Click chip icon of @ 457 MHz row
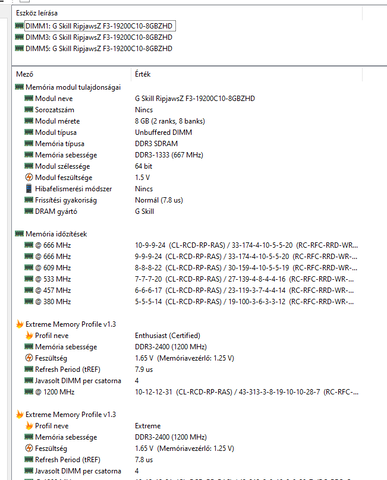 coord(29,290)
